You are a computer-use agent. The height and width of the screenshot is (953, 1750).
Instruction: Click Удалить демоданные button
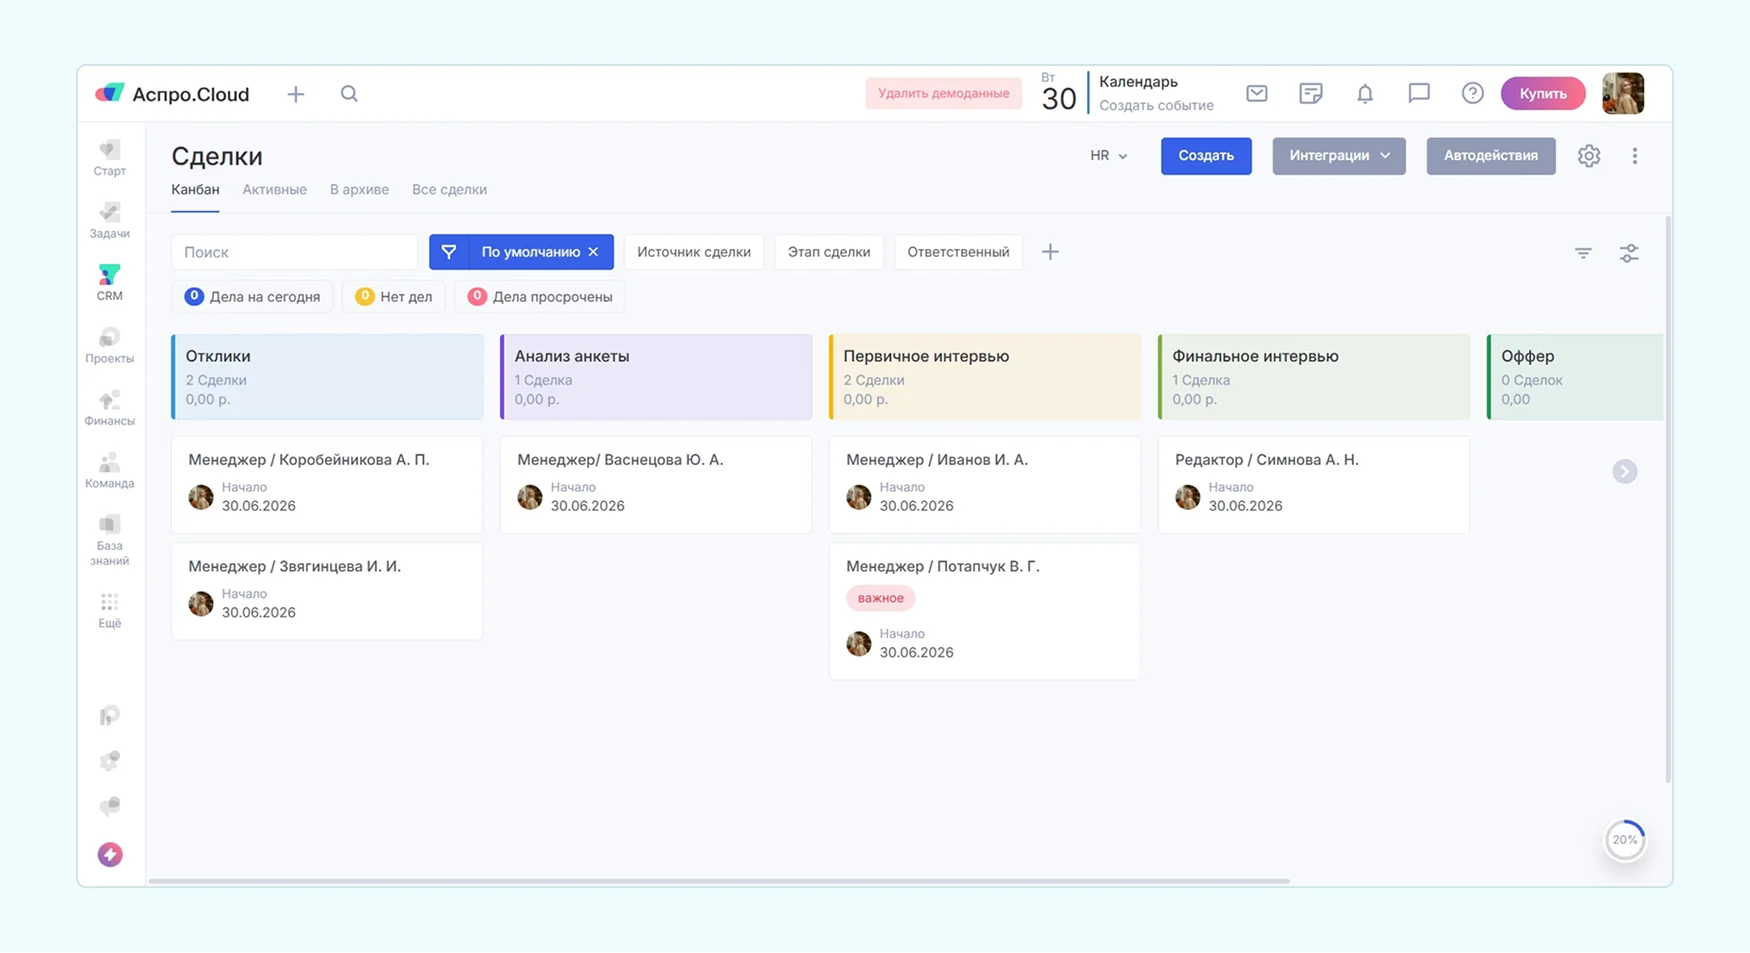943,93
